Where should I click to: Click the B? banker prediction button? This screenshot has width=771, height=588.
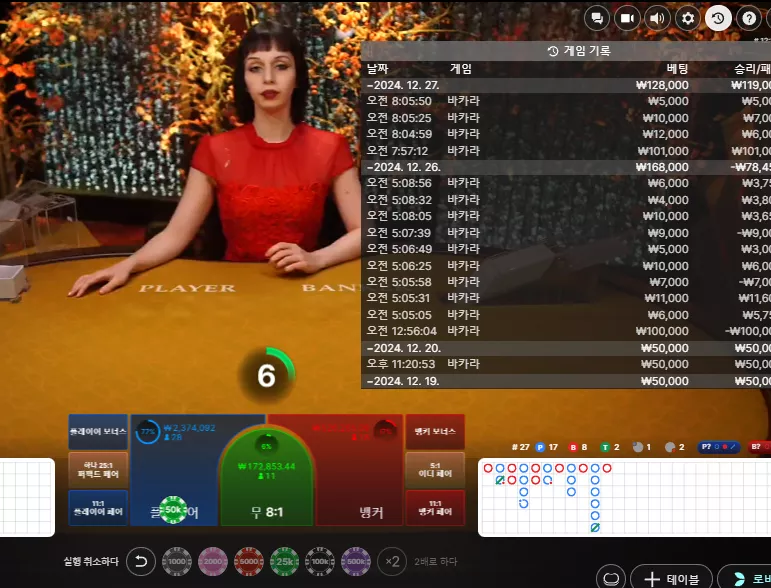click(x=760, y=447)
